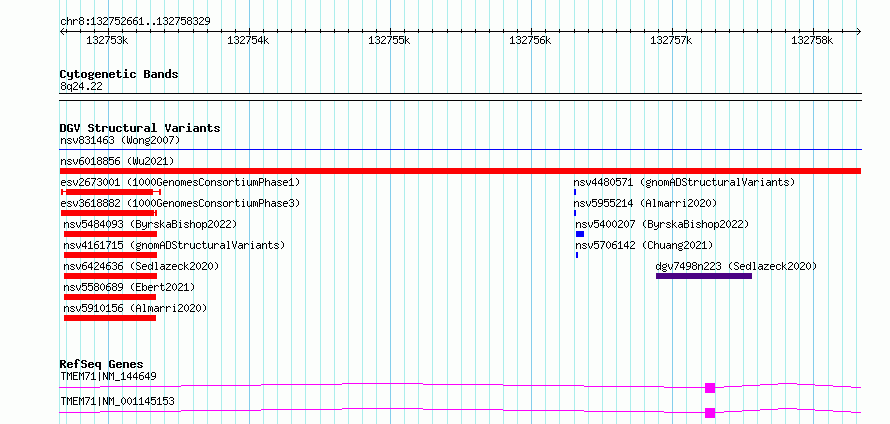Open esv2673001 1000GenomesConsortiumPhase1 label
This screenshot has height=424, width=890.
click(180, 182)
